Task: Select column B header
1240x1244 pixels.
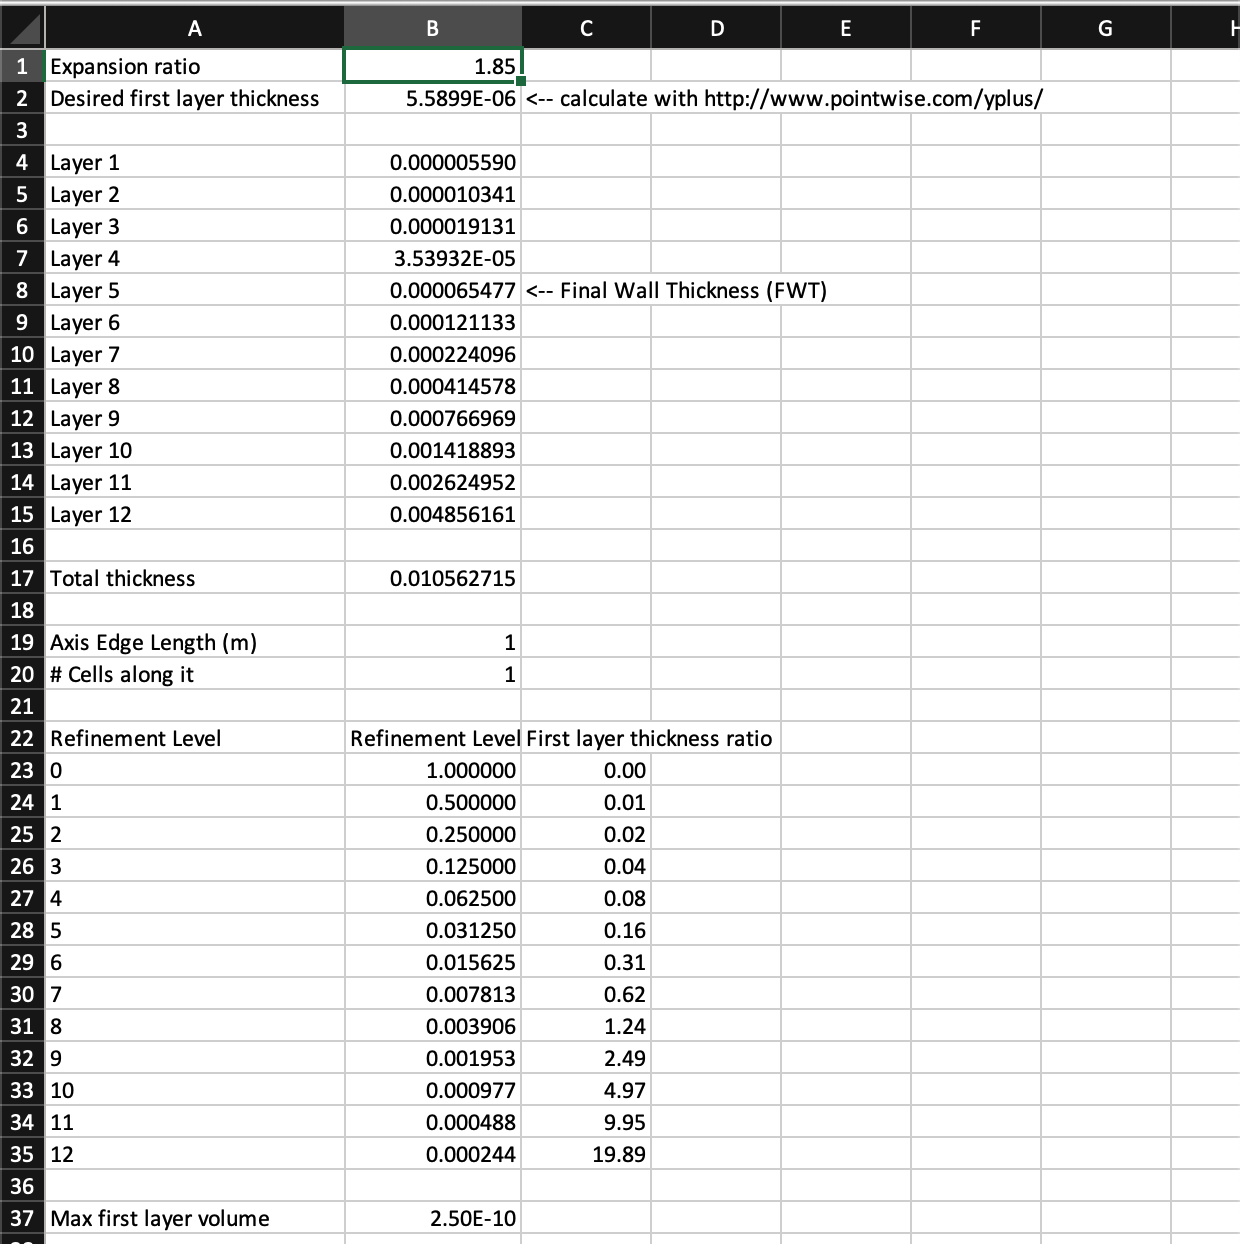Action: (433, 28)
